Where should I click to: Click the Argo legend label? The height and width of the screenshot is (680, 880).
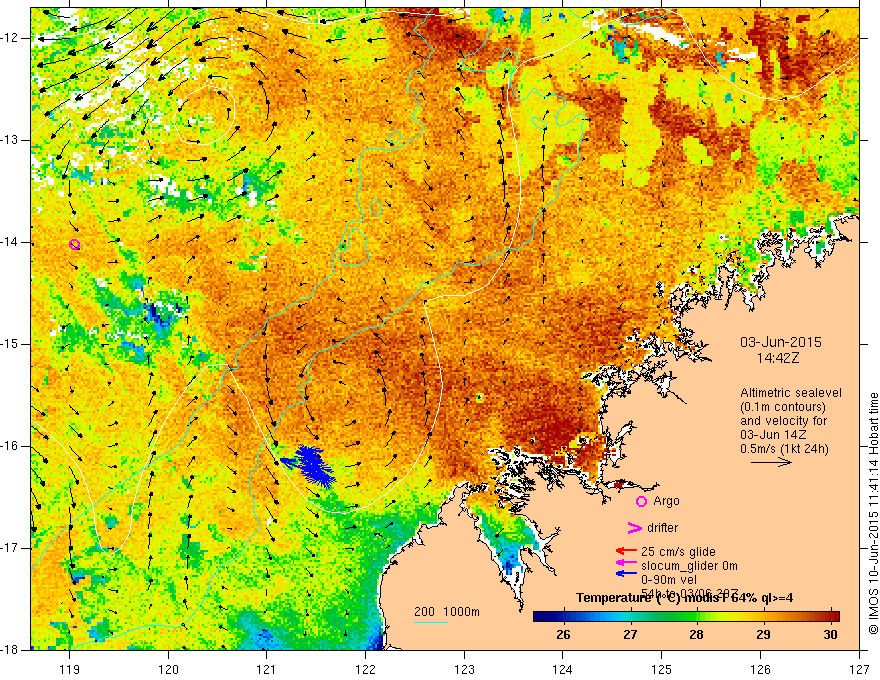(x=666, y=501)
